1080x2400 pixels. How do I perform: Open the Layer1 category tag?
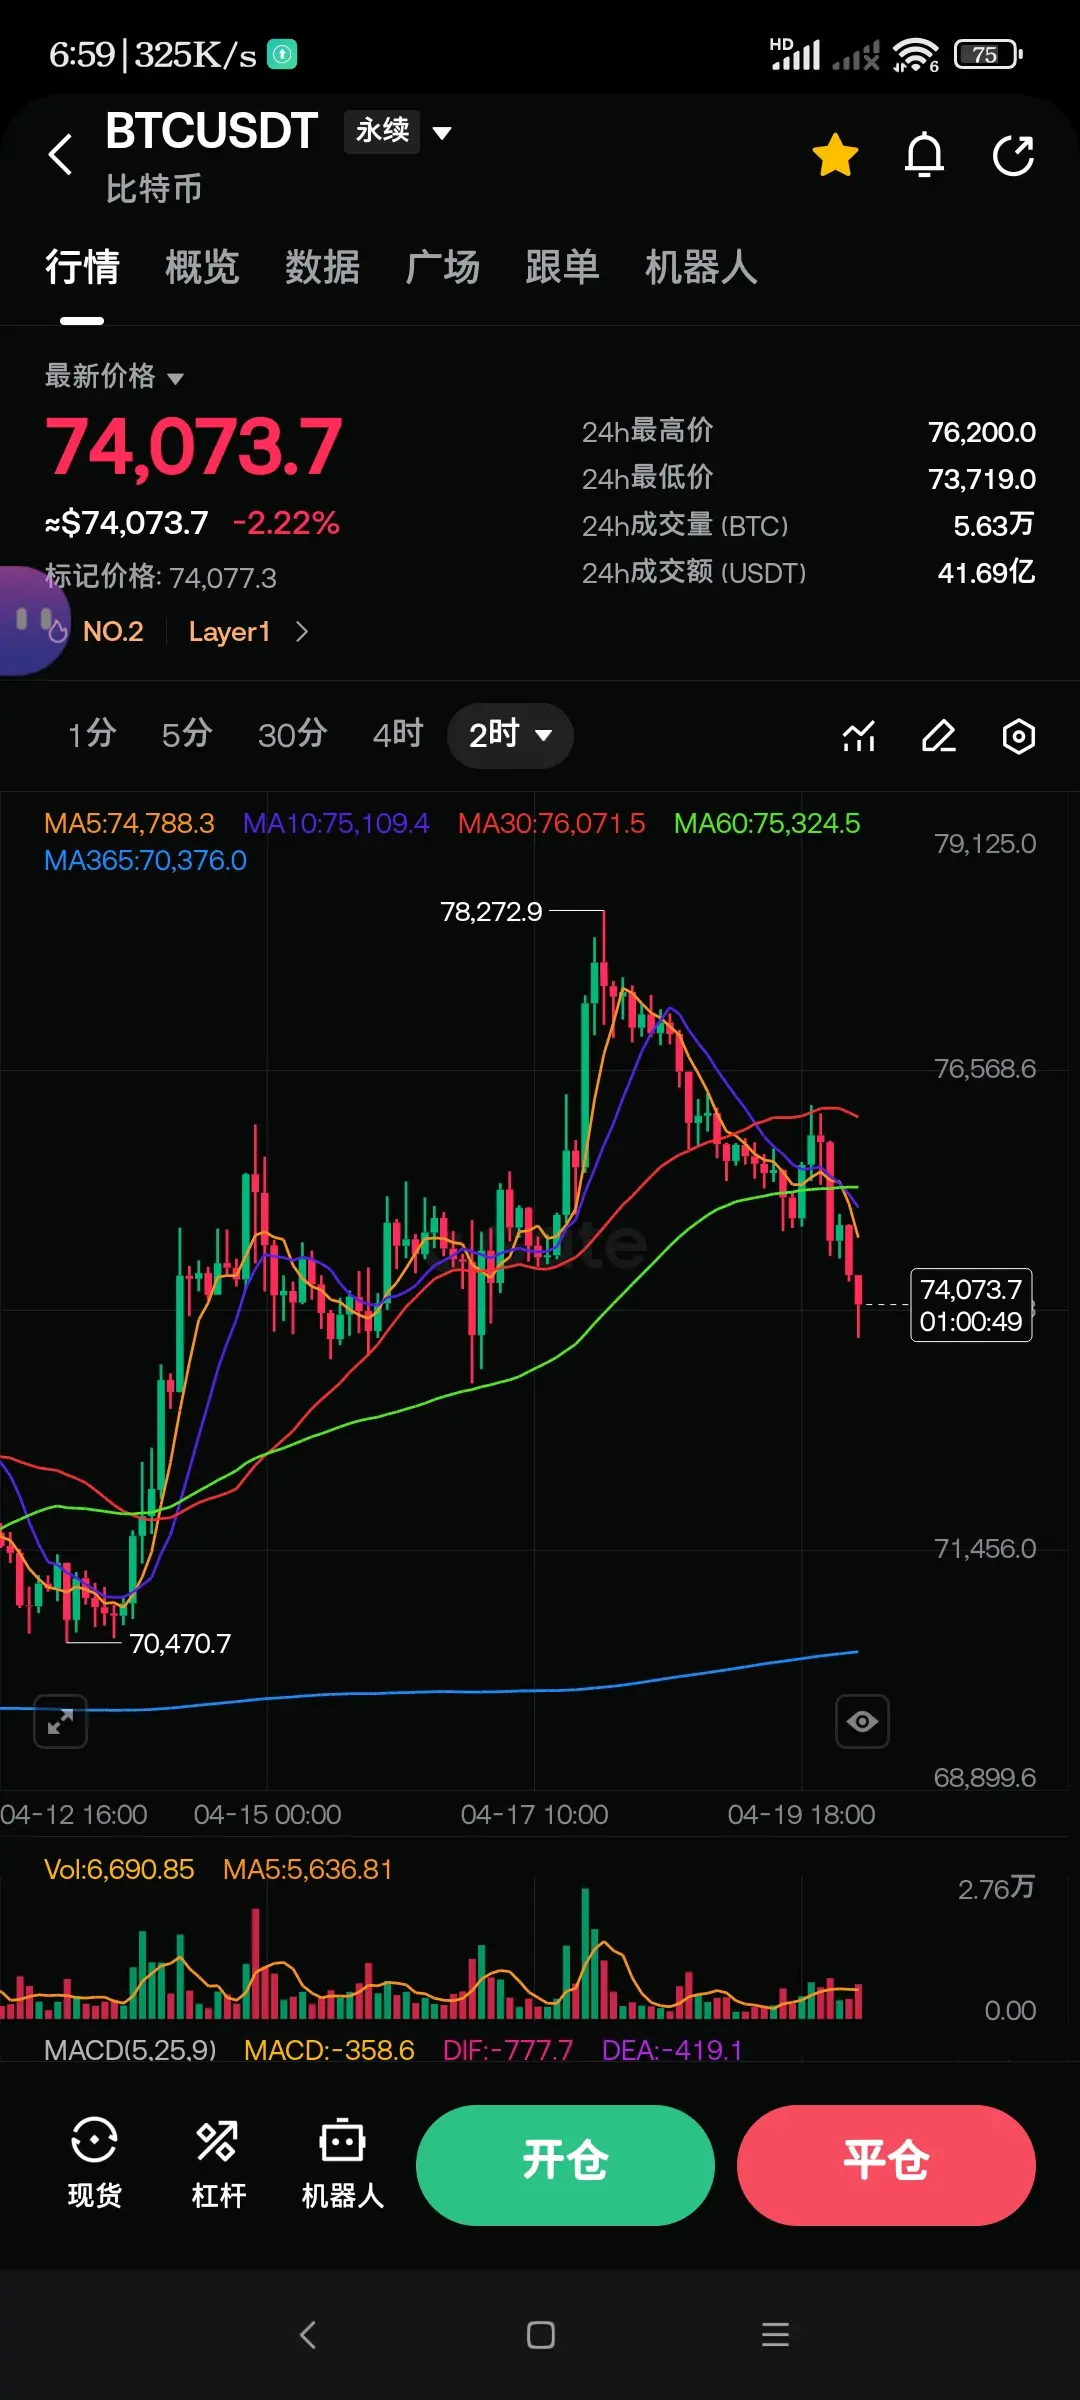(229, 631)
